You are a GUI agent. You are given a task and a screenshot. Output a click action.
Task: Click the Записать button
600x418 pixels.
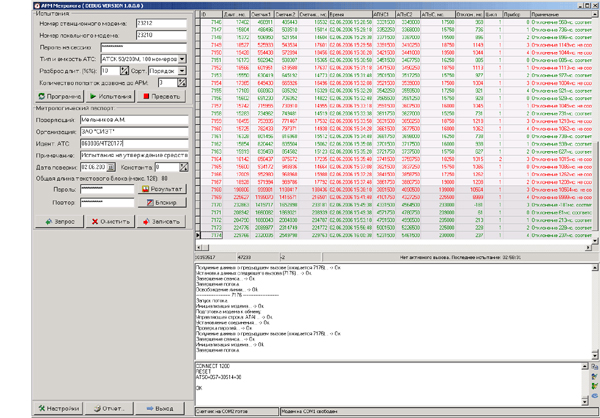pyautogui.click(x=161, y=221)
